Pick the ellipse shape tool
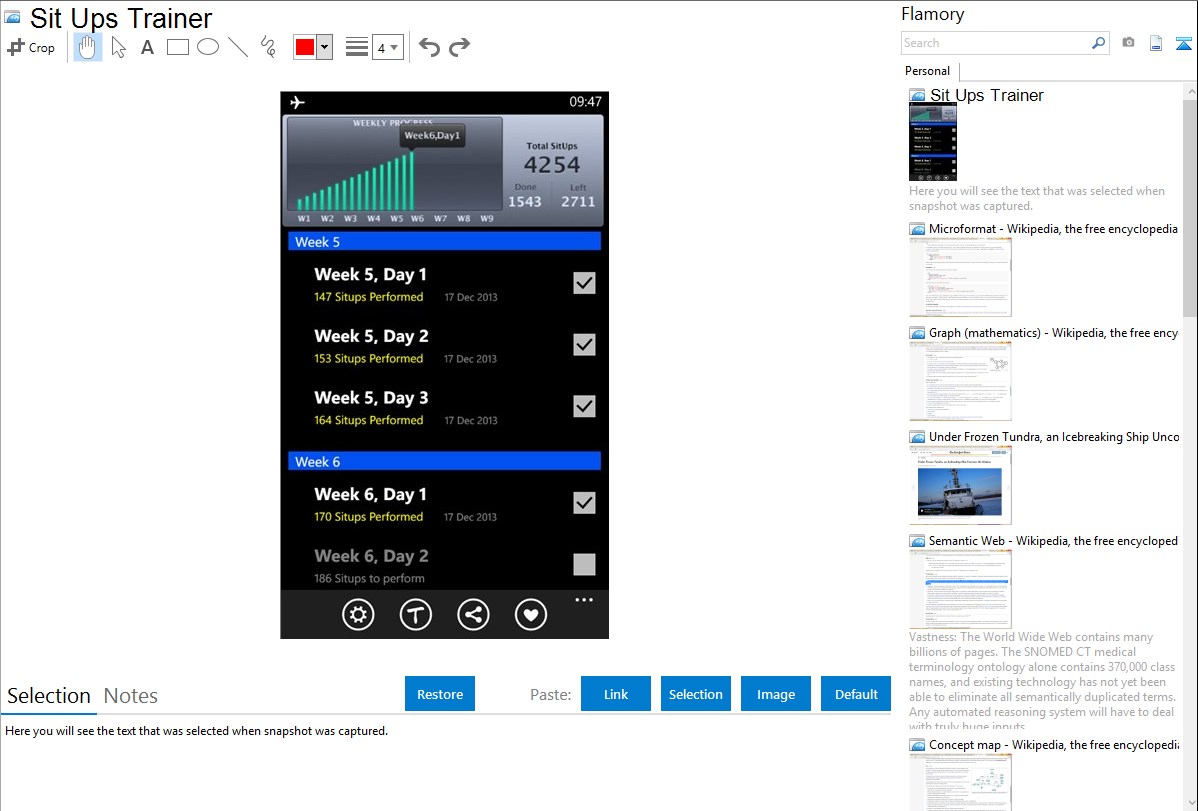Viewport: 1198px width, 811px height. pyautogui.click(x=208, y=47)
